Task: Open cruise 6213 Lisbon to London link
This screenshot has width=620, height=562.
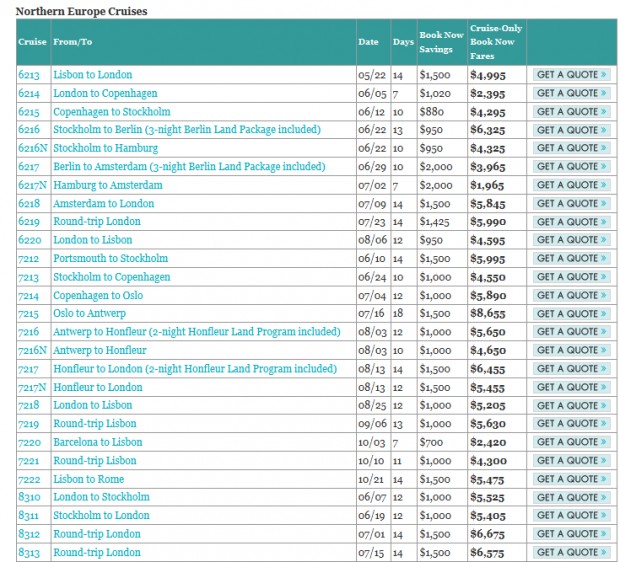Action: pyautogui.click(x=93, y=75)
